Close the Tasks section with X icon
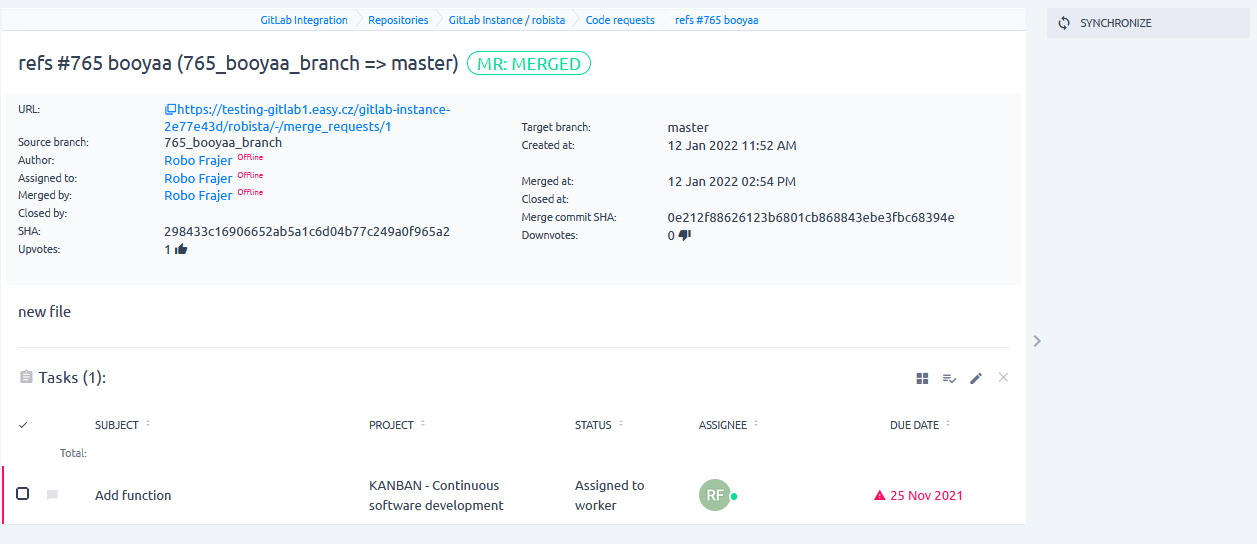This screenshot has height=544, width=1257. (x=1003, y=377)
